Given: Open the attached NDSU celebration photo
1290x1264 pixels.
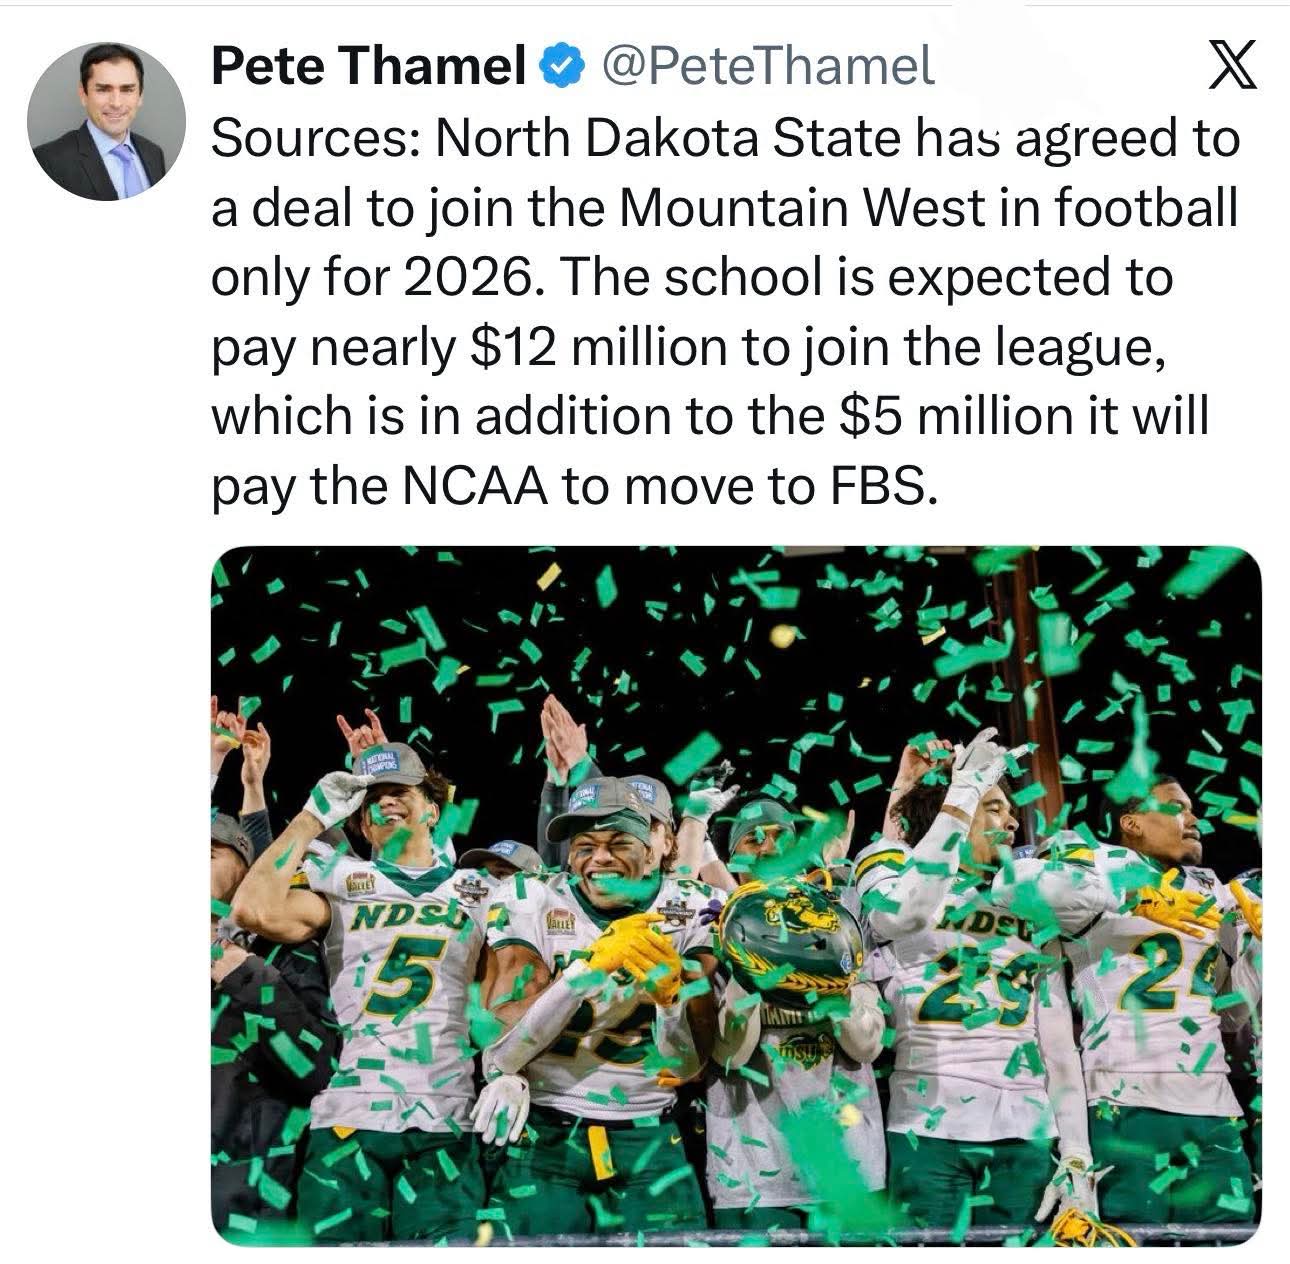Looking at the screenshot, I should pos(736,895).
